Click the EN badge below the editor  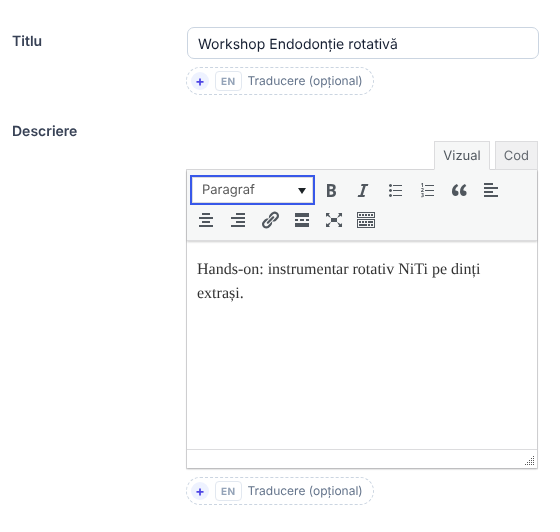(228, 491)
